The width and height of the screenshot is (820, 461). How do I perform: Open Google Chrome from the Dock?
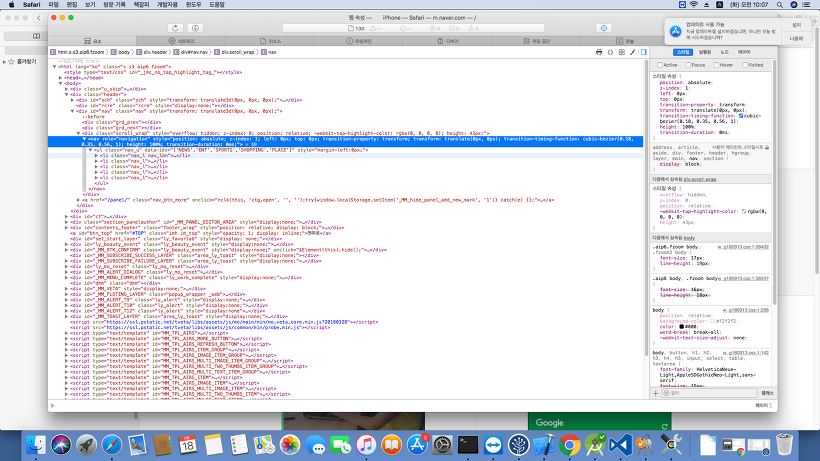570,445
